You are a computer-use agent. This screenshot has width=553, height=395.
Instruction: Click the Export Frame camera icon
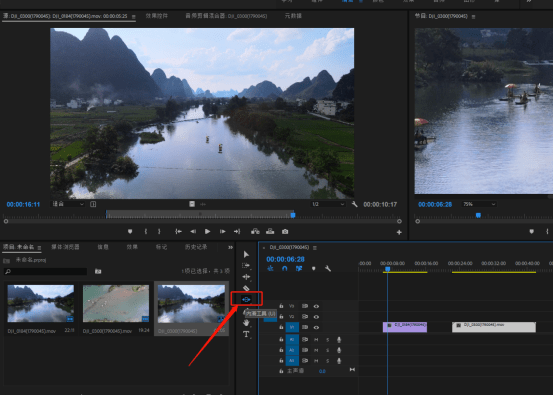point(285,231)
